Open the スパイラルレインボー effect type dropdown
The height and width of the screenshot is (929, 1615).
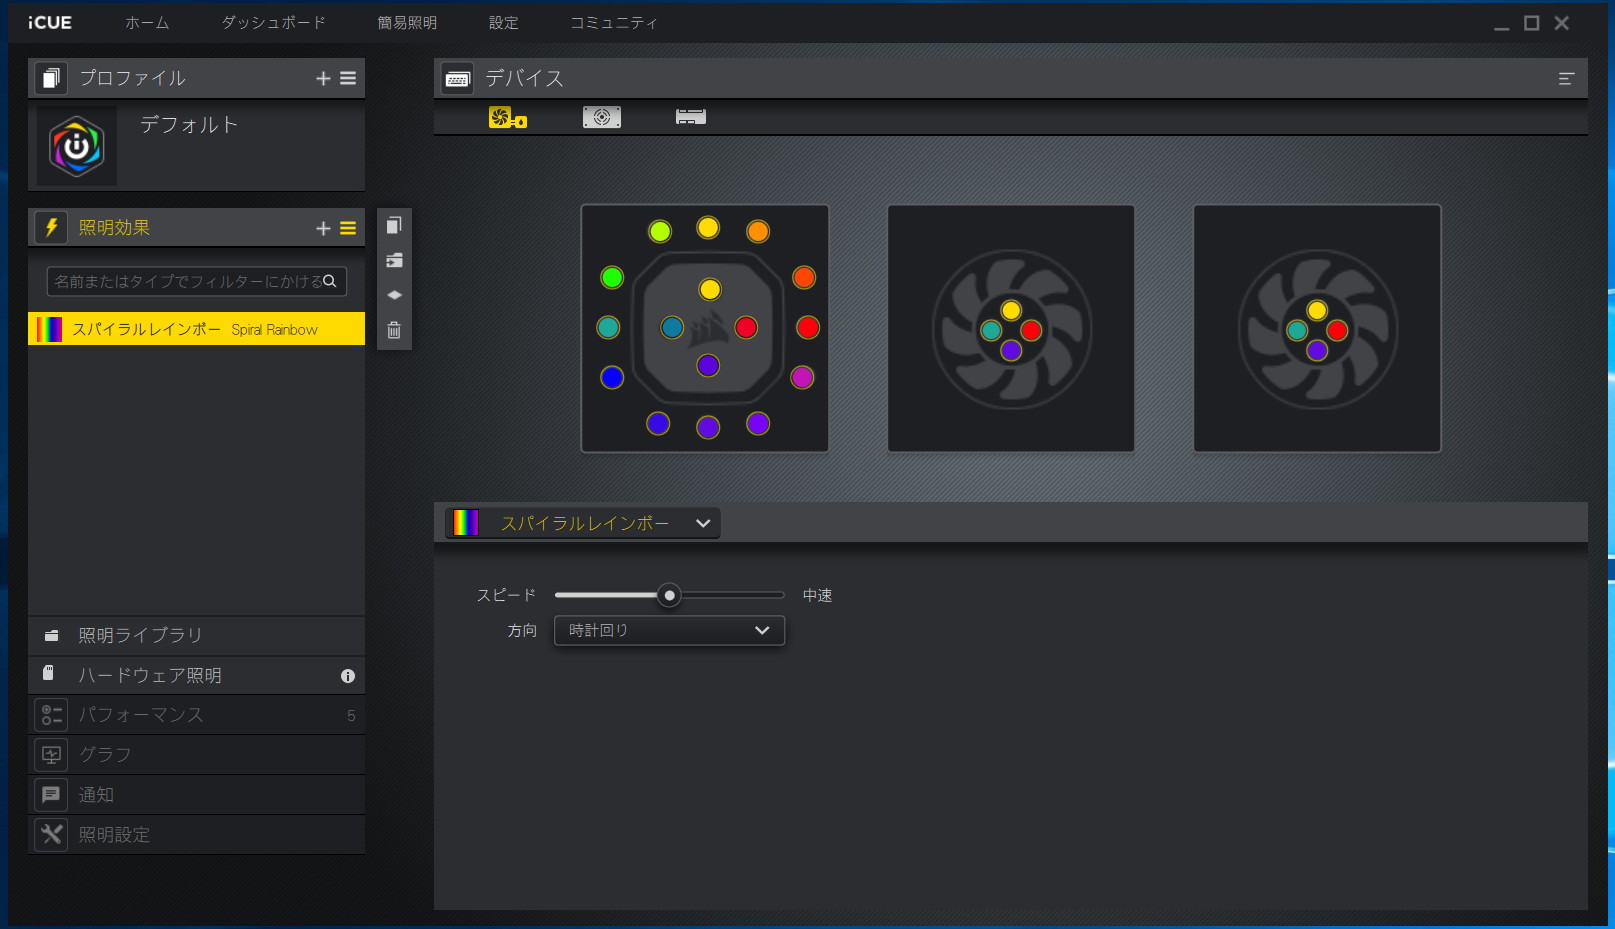583,523
